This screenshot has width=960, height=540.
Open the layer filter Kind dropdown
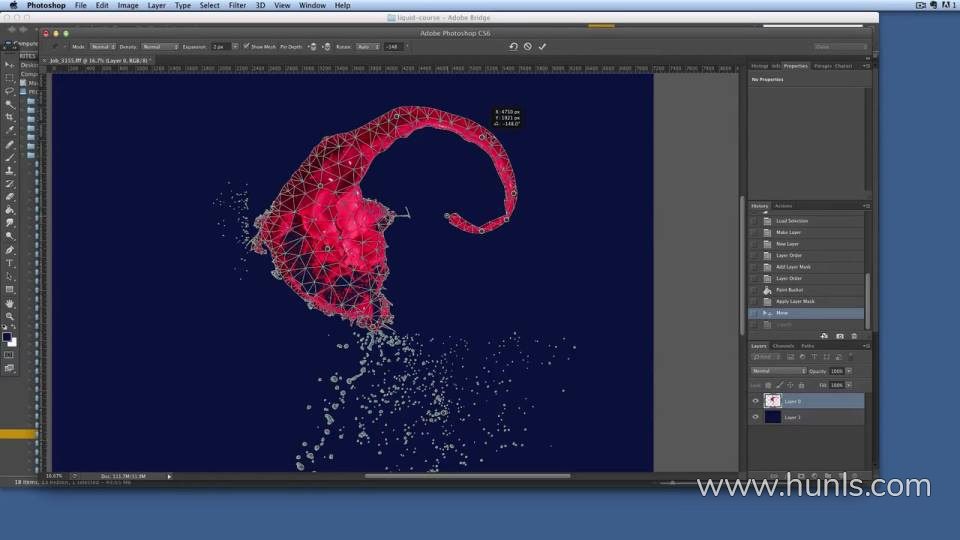click(767, 357)
